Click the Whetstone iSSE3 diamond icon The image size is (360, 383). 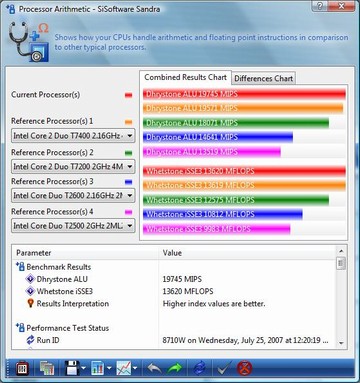point(30,291)
